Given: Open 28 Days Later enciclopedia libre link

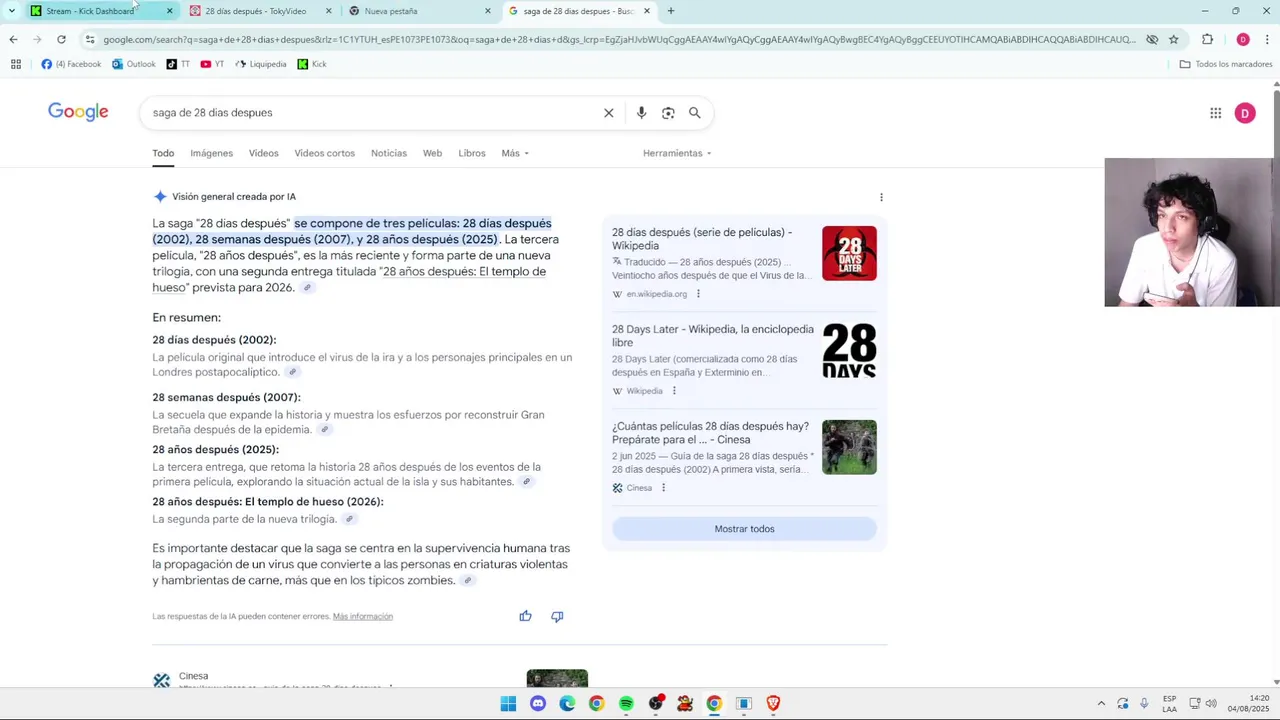Looking at the screenshot, I should pos(713,336).
